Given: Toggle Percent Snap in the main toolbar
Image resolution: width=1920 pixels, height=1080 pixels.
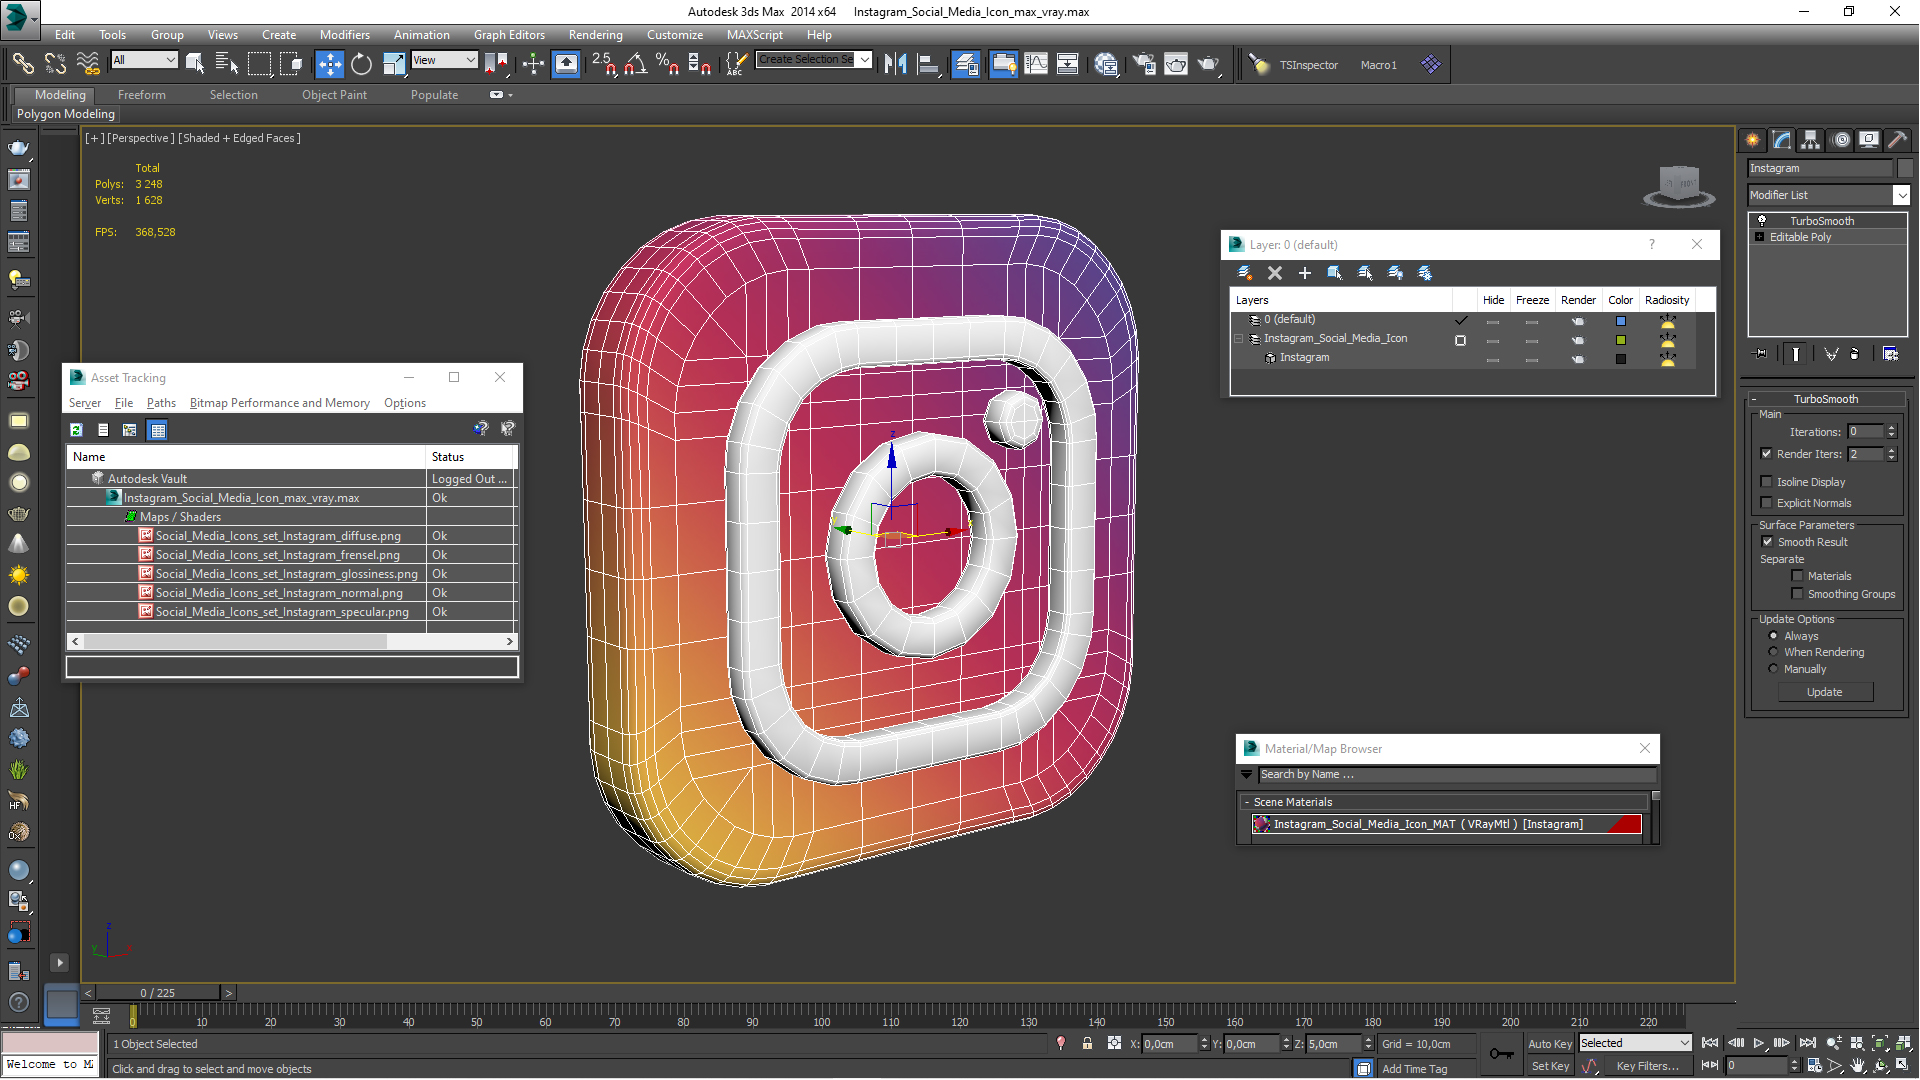Looking at the screenshot, I should [x=667, y=64].
